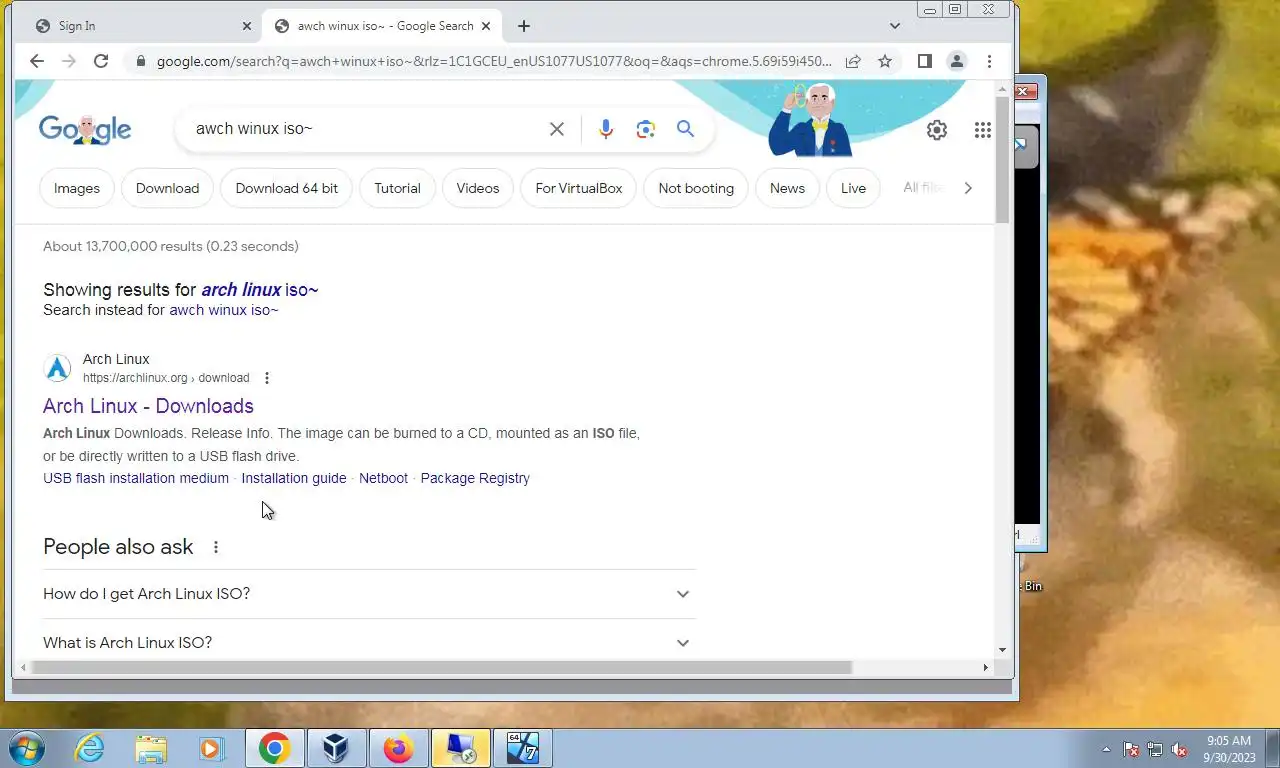
Task: Clear the search box with the X
Action: pos(557,129)
